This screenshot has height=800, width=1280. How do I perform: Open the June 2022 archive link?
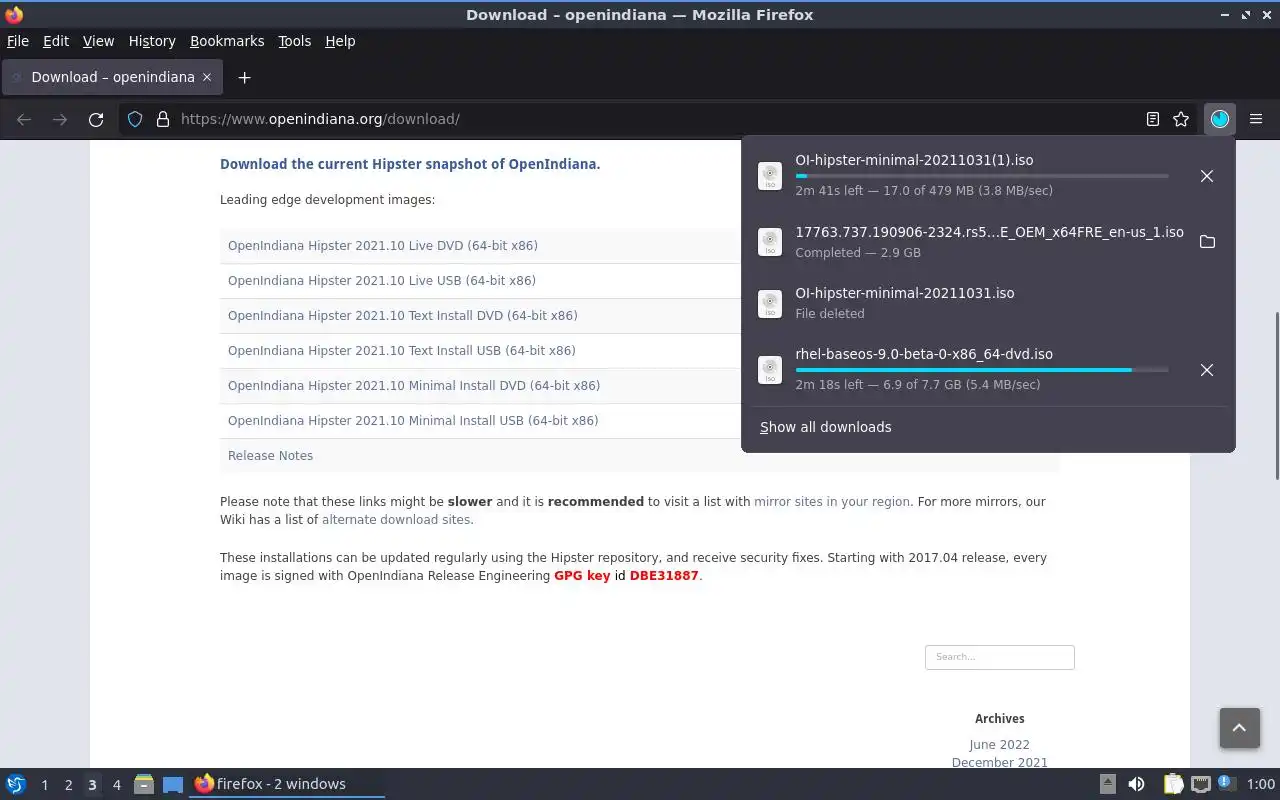(x=999, y=745)
